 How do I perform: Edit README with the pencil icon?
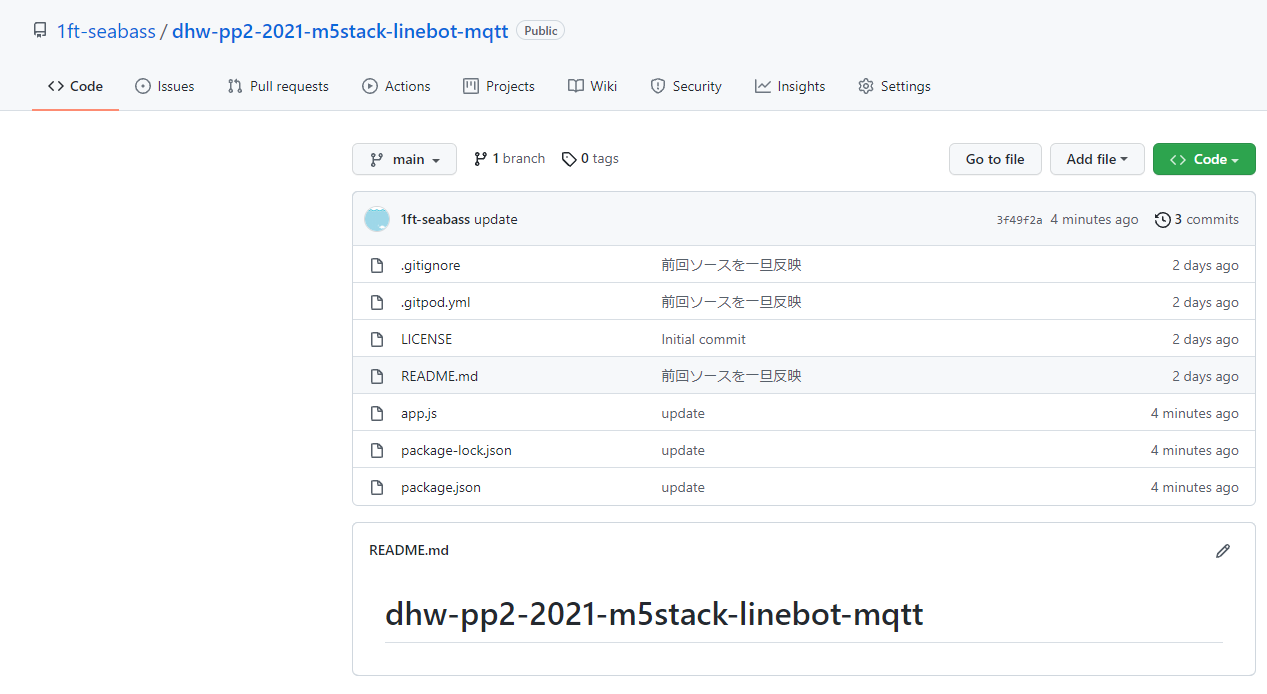click(x=1222, y=551)
